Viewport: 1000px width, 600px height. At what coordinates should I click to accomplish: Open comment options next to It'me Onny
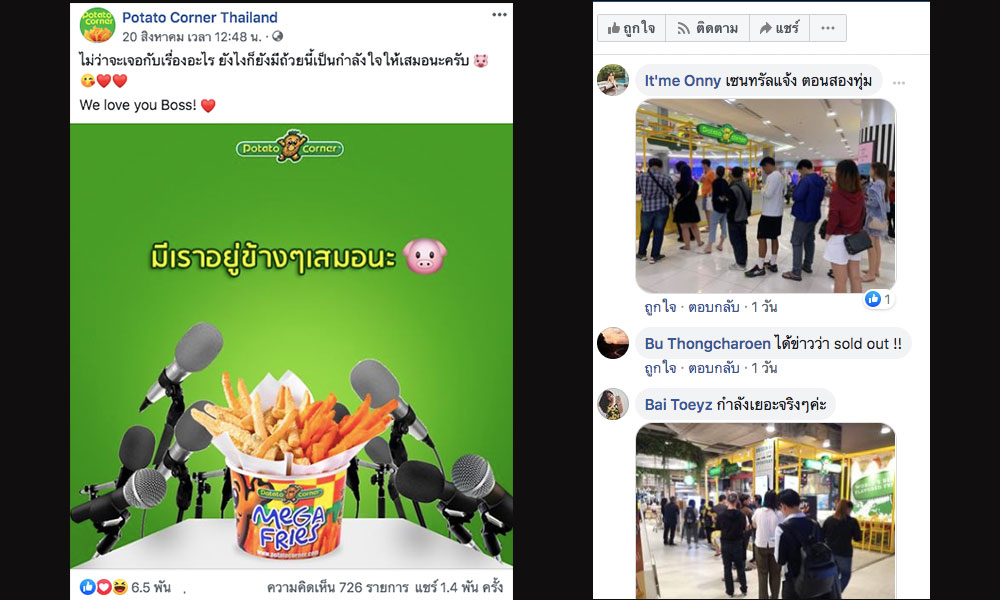(x=899, y=83)
